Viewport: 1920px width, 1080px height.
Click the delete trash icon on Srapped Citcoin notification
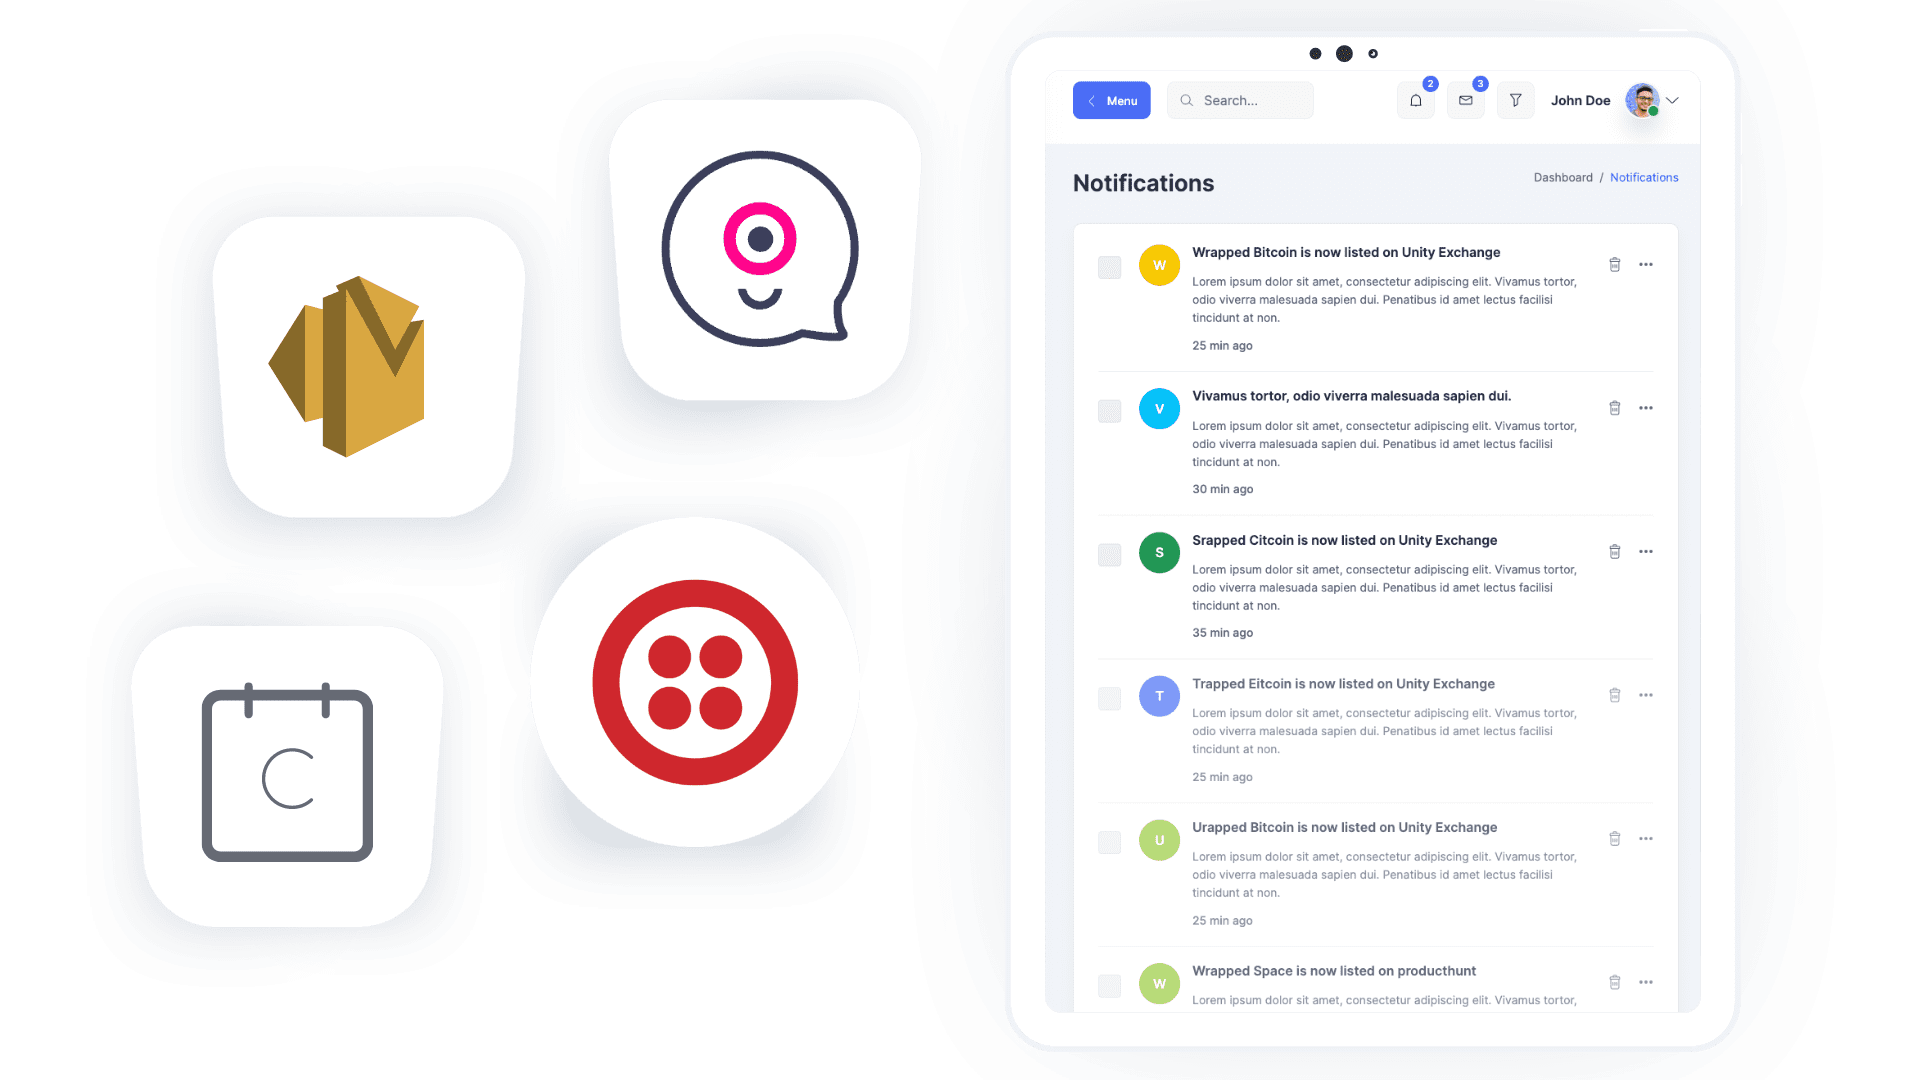1615,551
